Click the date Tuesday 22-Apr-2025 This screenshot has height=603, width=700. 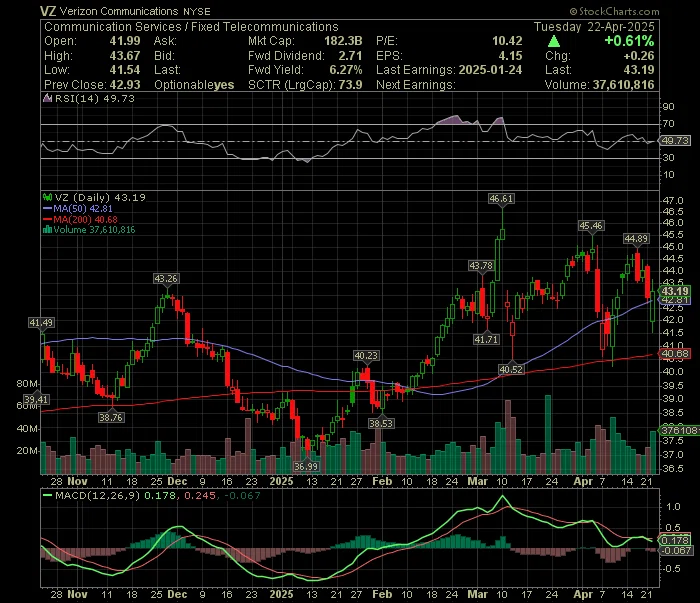tap(594, 27)
